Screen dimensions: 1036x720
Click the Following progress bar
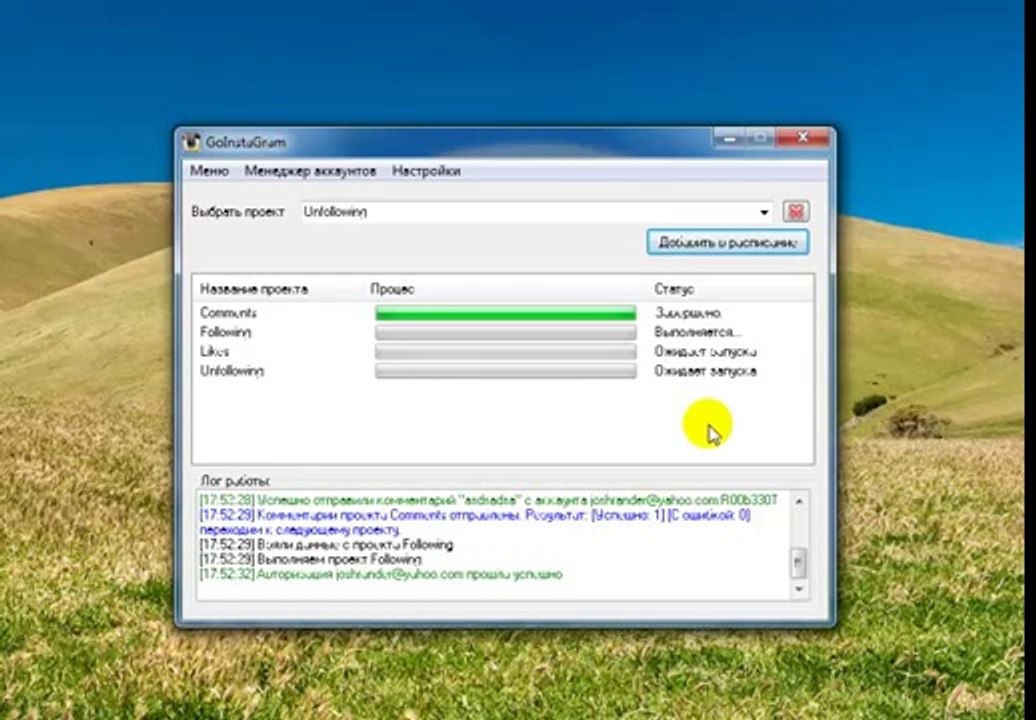[x=505, y=332]
